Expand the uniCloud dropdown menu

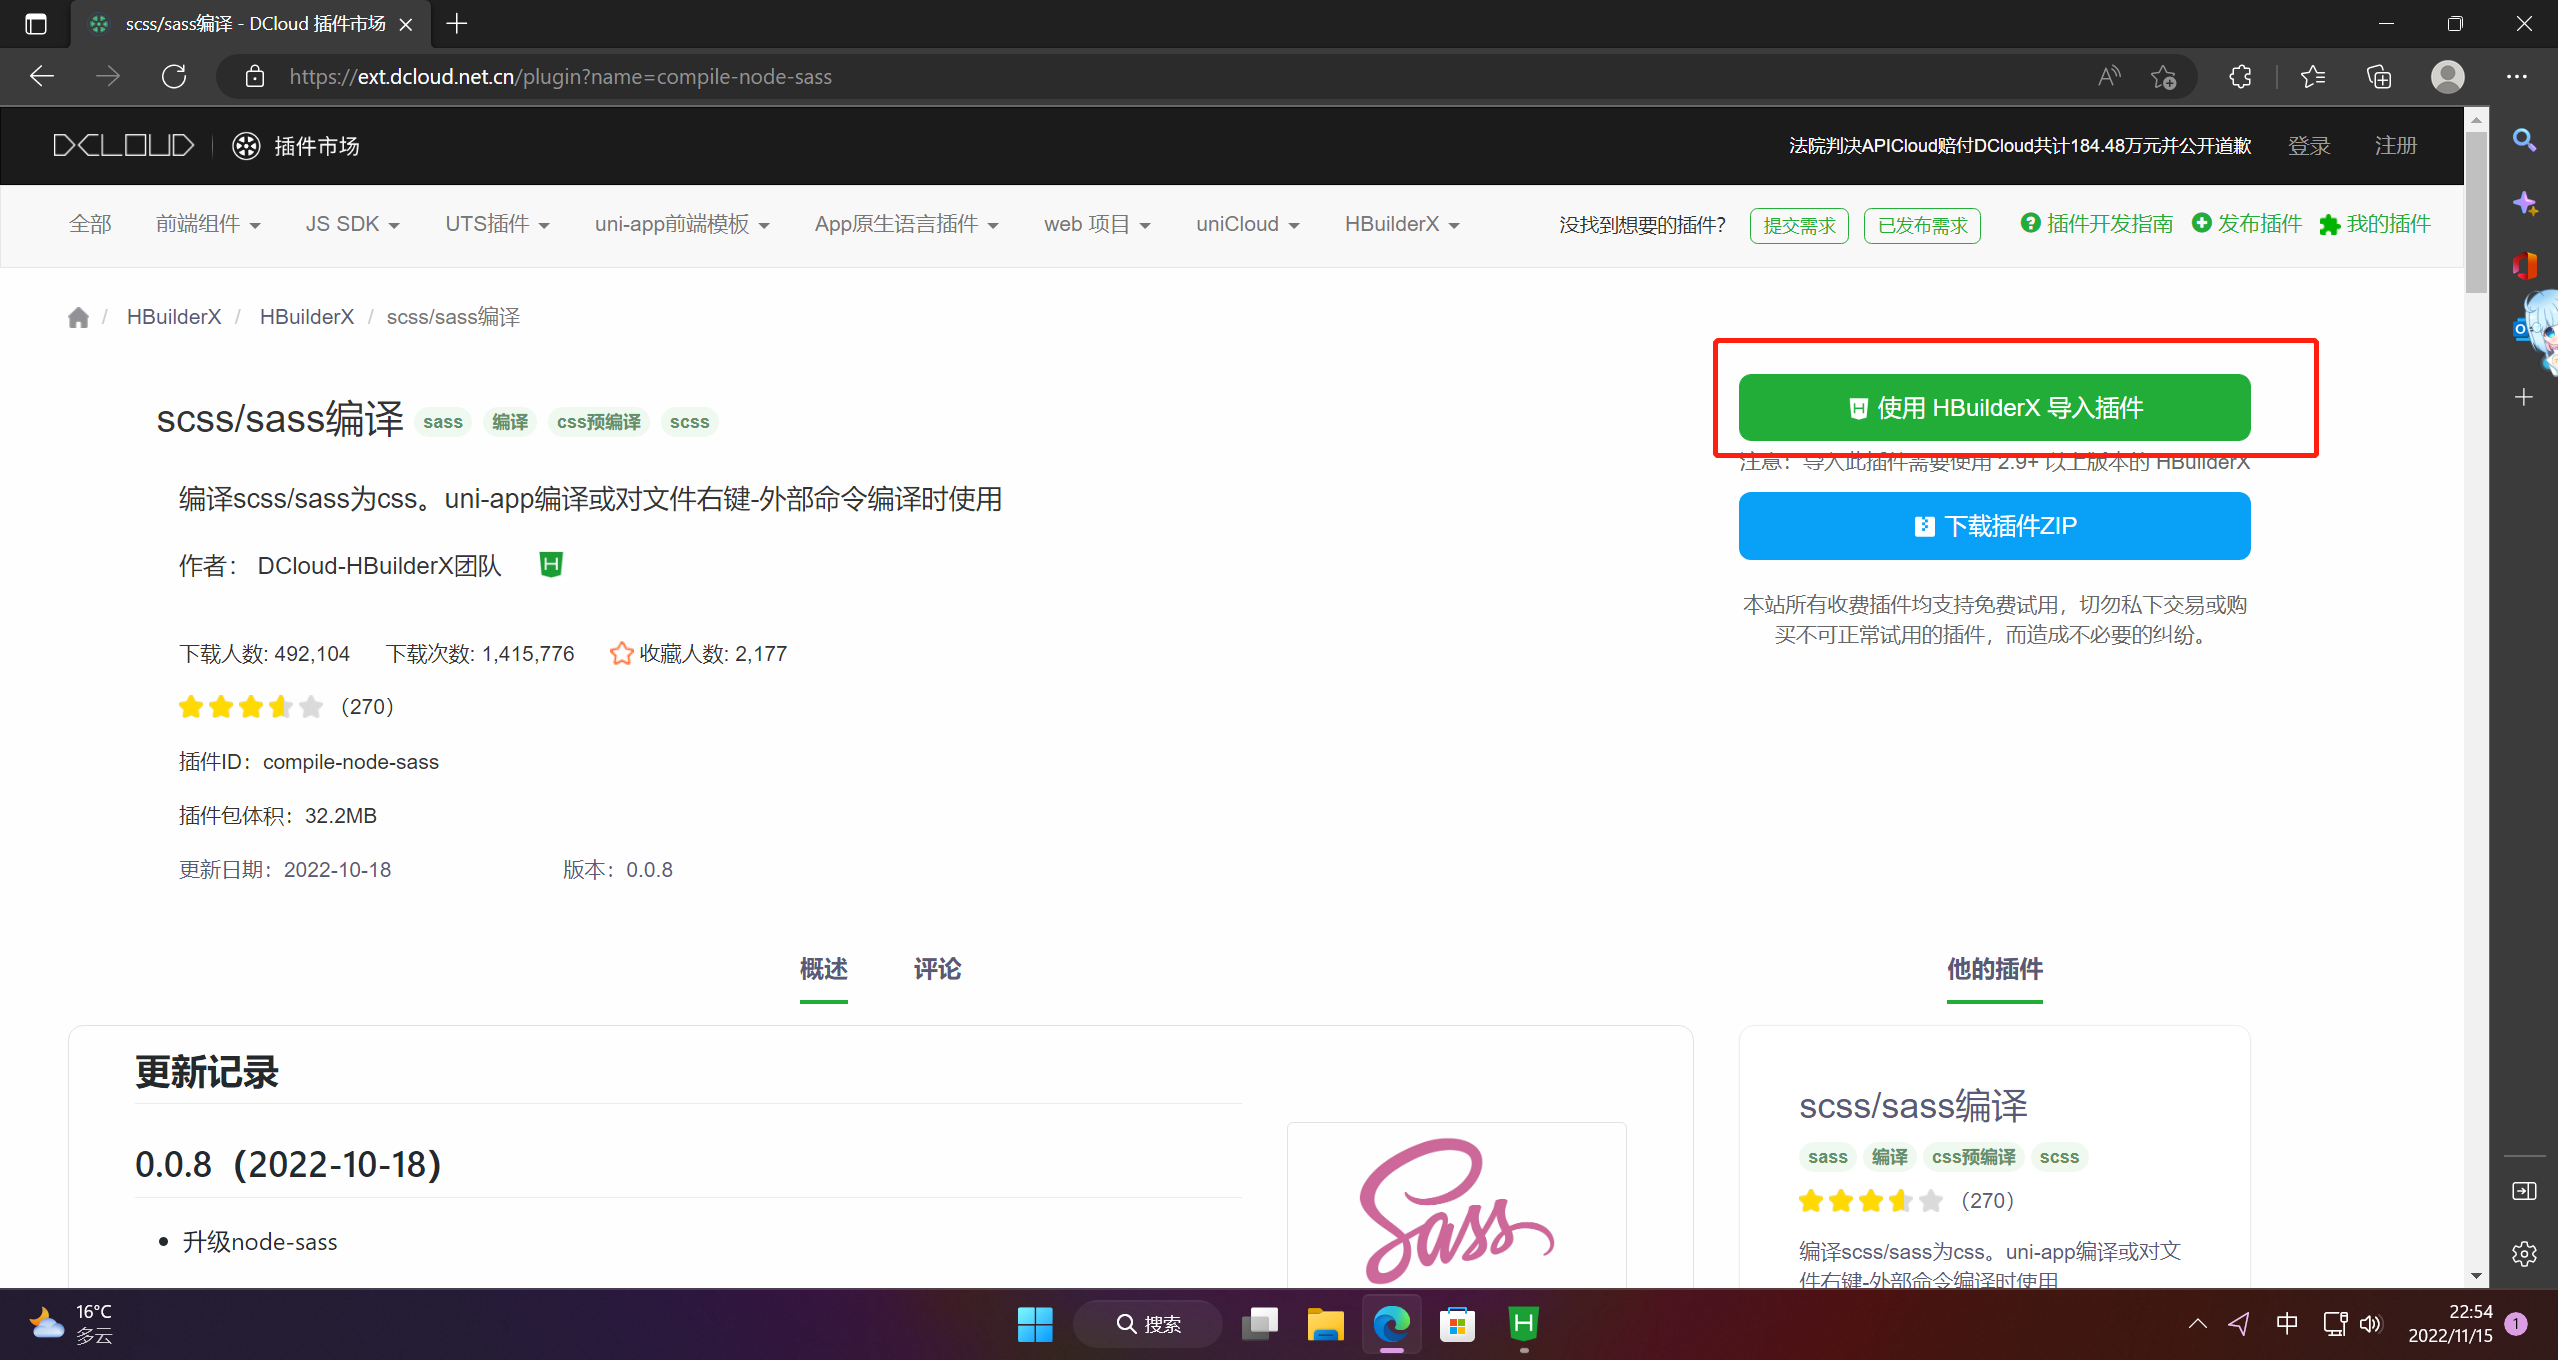coord(1247,224)
